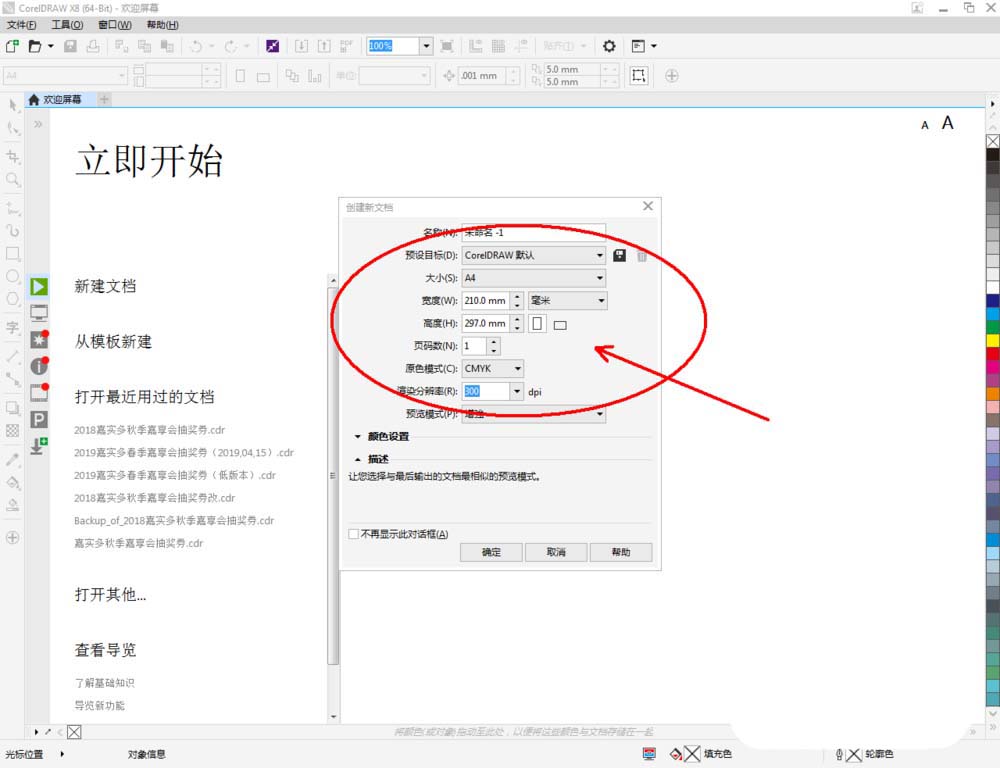
Task: Expand the Color settings section
Action: point(358,437)
